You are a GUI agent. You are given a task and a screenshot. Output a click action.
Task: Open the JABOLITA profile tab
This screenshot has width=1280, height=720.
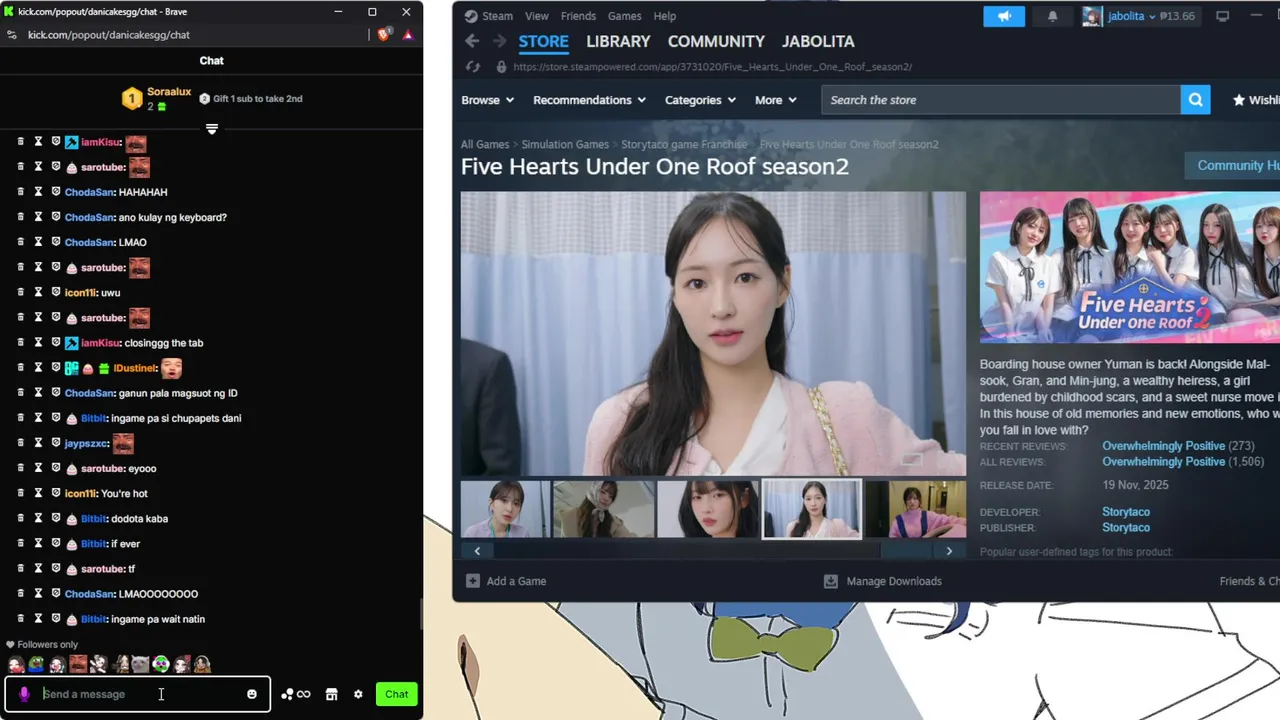pos(818,41)
